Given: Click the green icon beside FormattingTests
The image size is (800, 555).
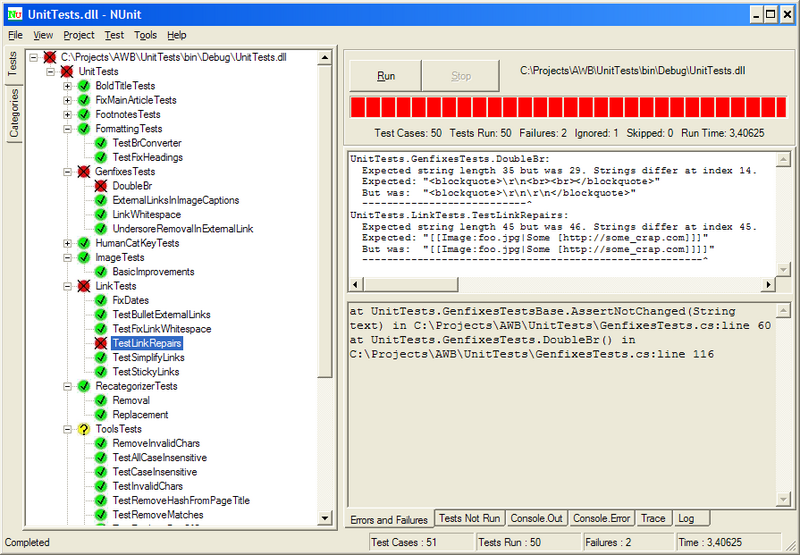Looking at the screenshot, I should tap(84, 129).
